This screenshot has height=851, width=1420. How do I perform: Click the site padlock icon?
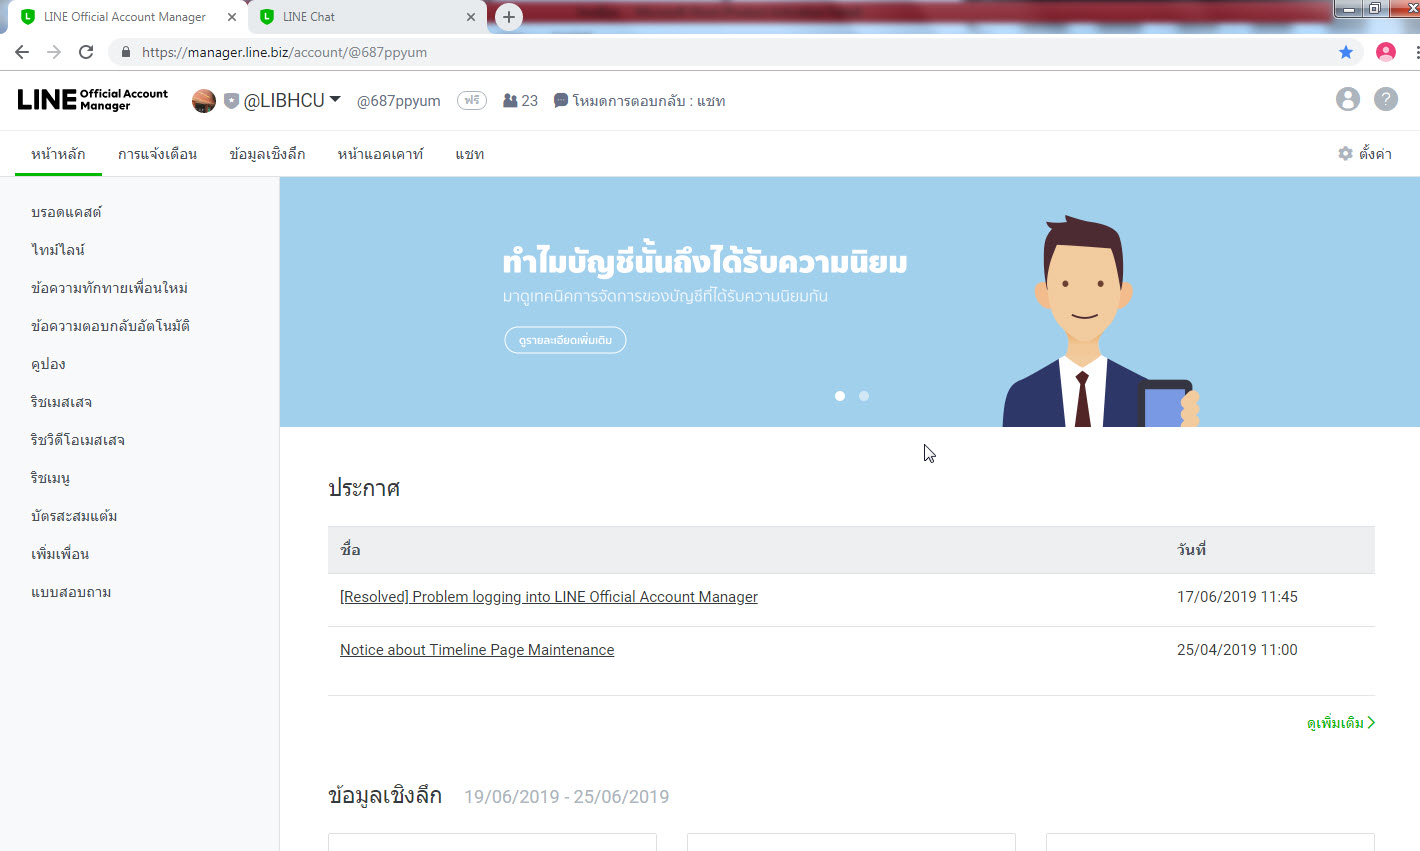[125, 52]
